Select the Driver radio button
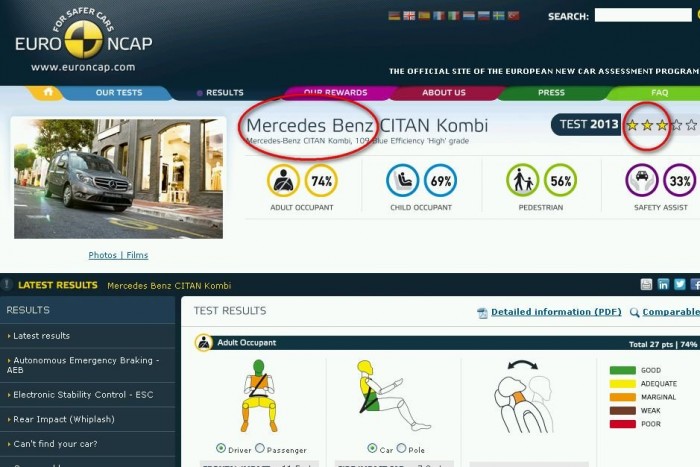The image size is (700, 467). tap(221, 449)
